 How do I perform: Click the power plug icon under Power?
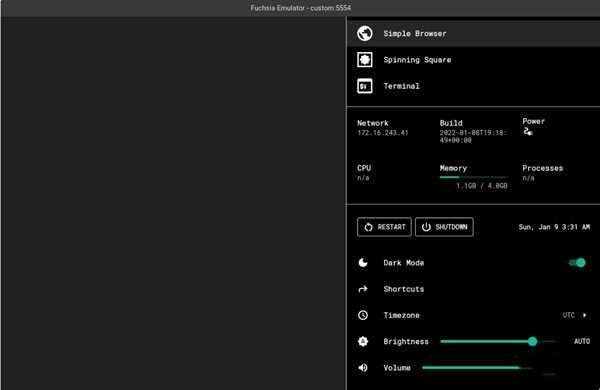[528, 131]
